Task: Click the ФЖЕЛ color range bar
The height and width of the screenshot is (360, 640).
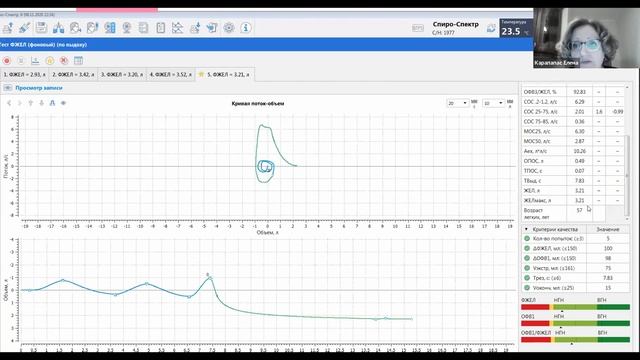Action: tap(576, 307)
